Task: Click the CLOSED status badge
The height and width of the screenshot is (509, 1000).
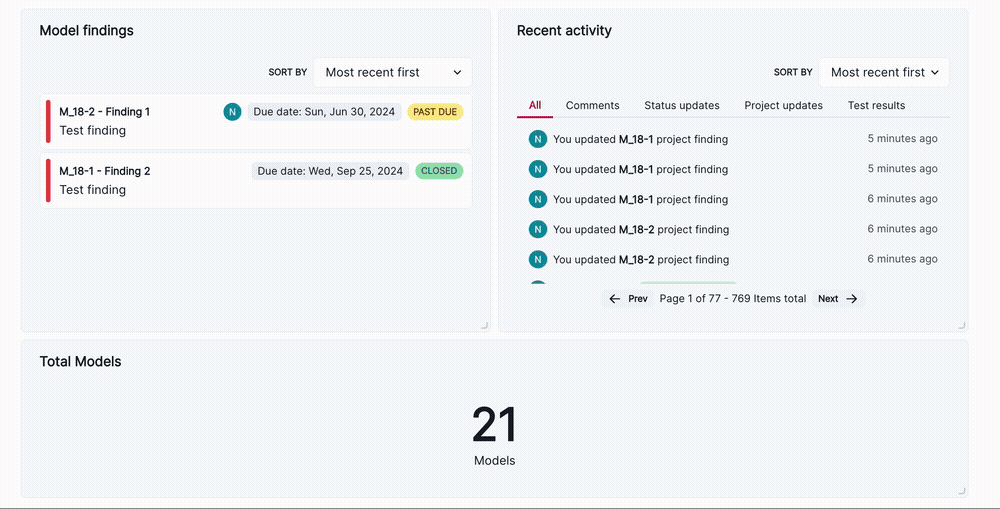Action: 439,171
